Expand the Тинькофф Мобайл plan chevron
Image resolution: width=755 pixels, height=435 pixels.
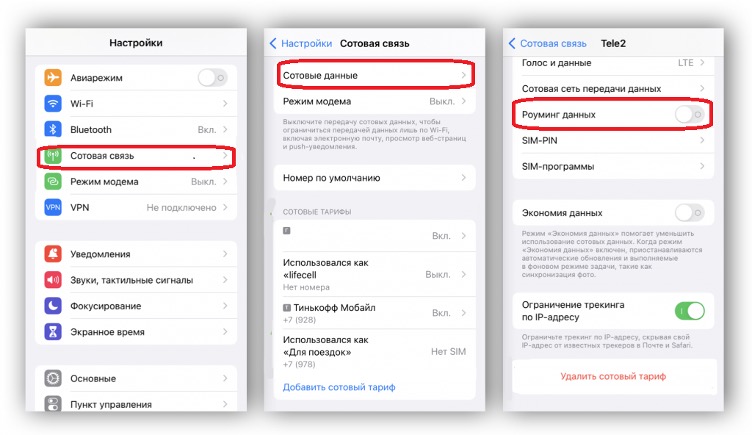[x=463, y=313]
